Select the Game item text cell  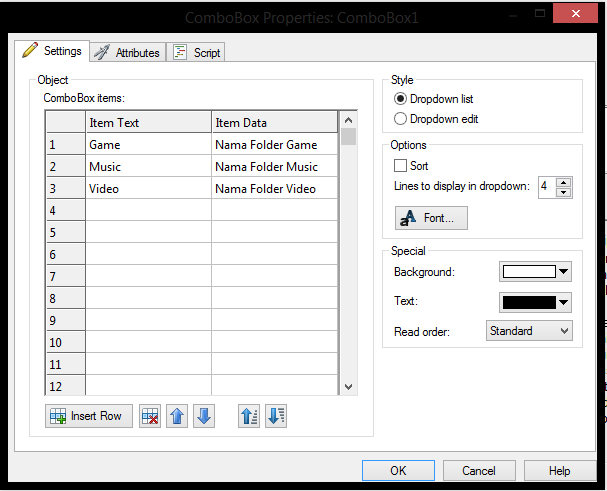click(148, 144)
